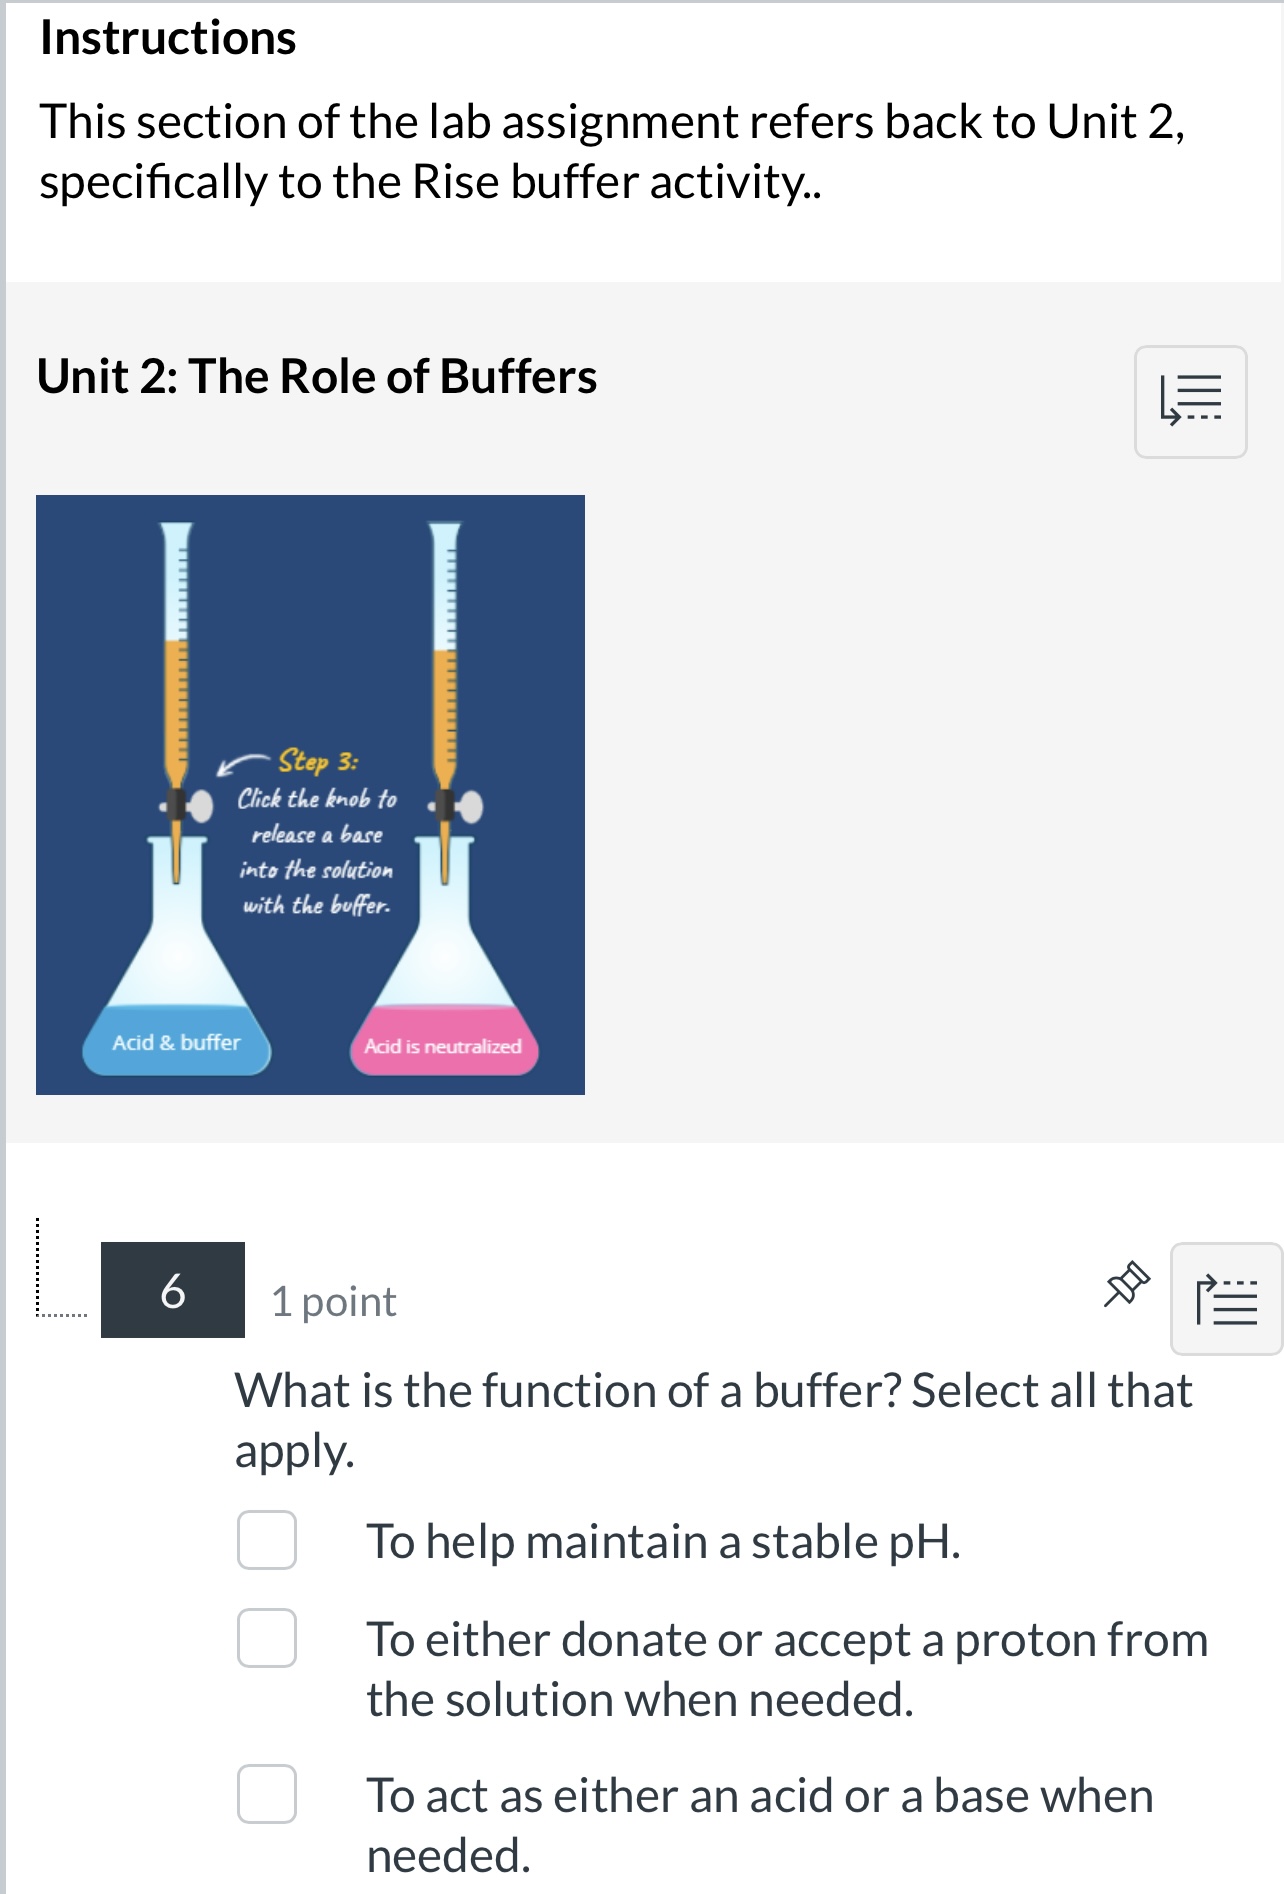
Task: Expand the passage icon beside question 6
Action: pos(1226,1299)
